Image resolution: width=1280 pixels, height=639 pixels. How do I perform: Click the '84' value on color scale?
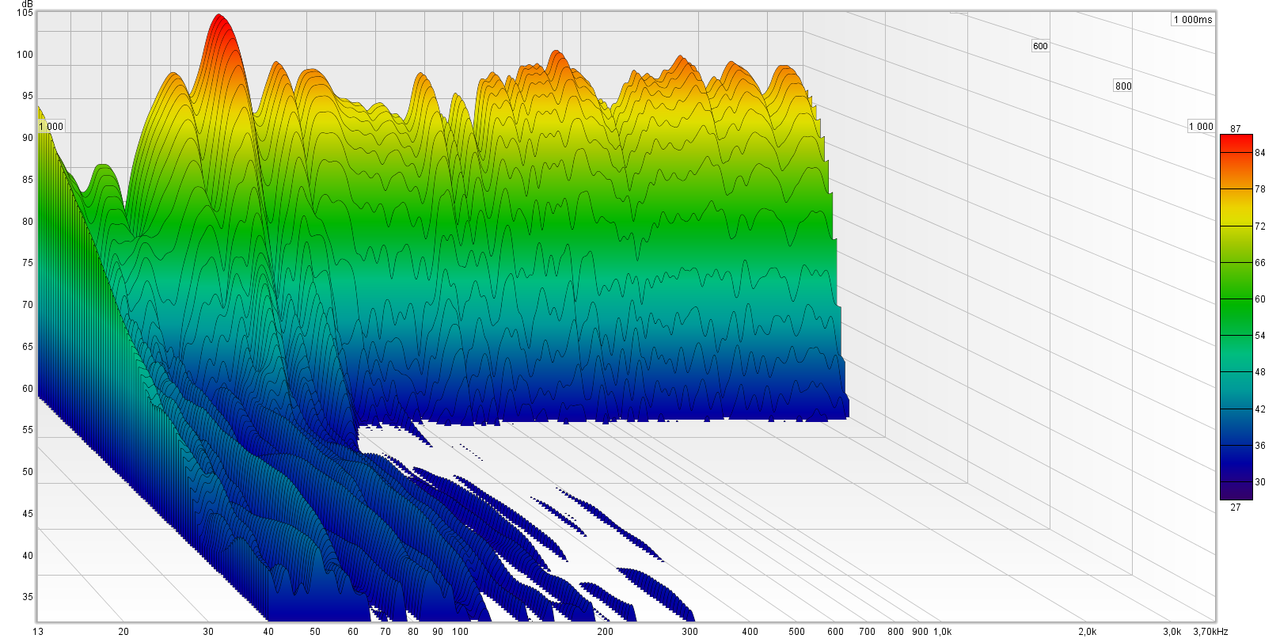pyautogui.click(x=1261, y=153)
